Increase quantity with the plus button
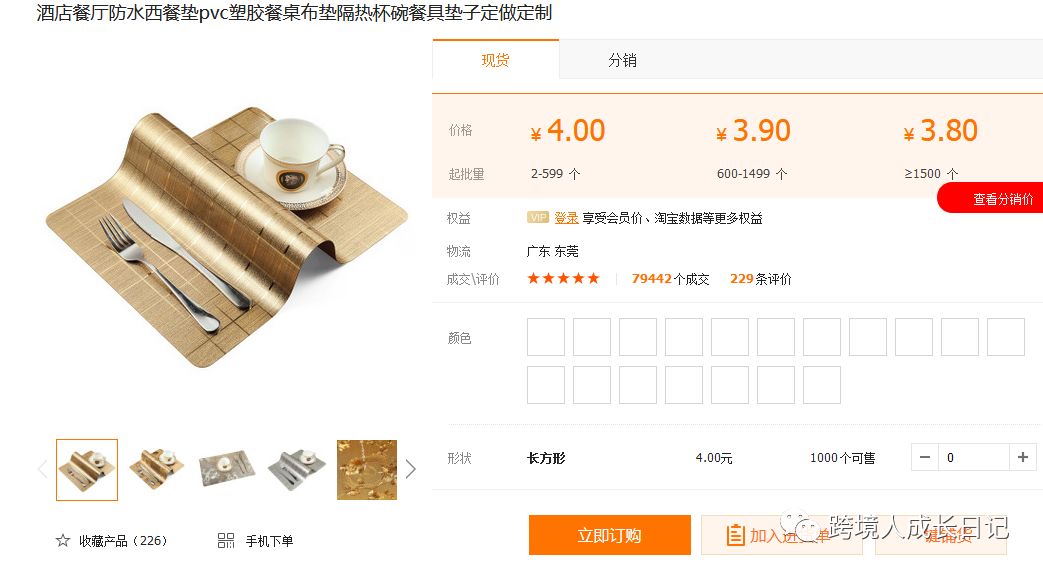The image size is (1043, 573). pos(1022,457)
